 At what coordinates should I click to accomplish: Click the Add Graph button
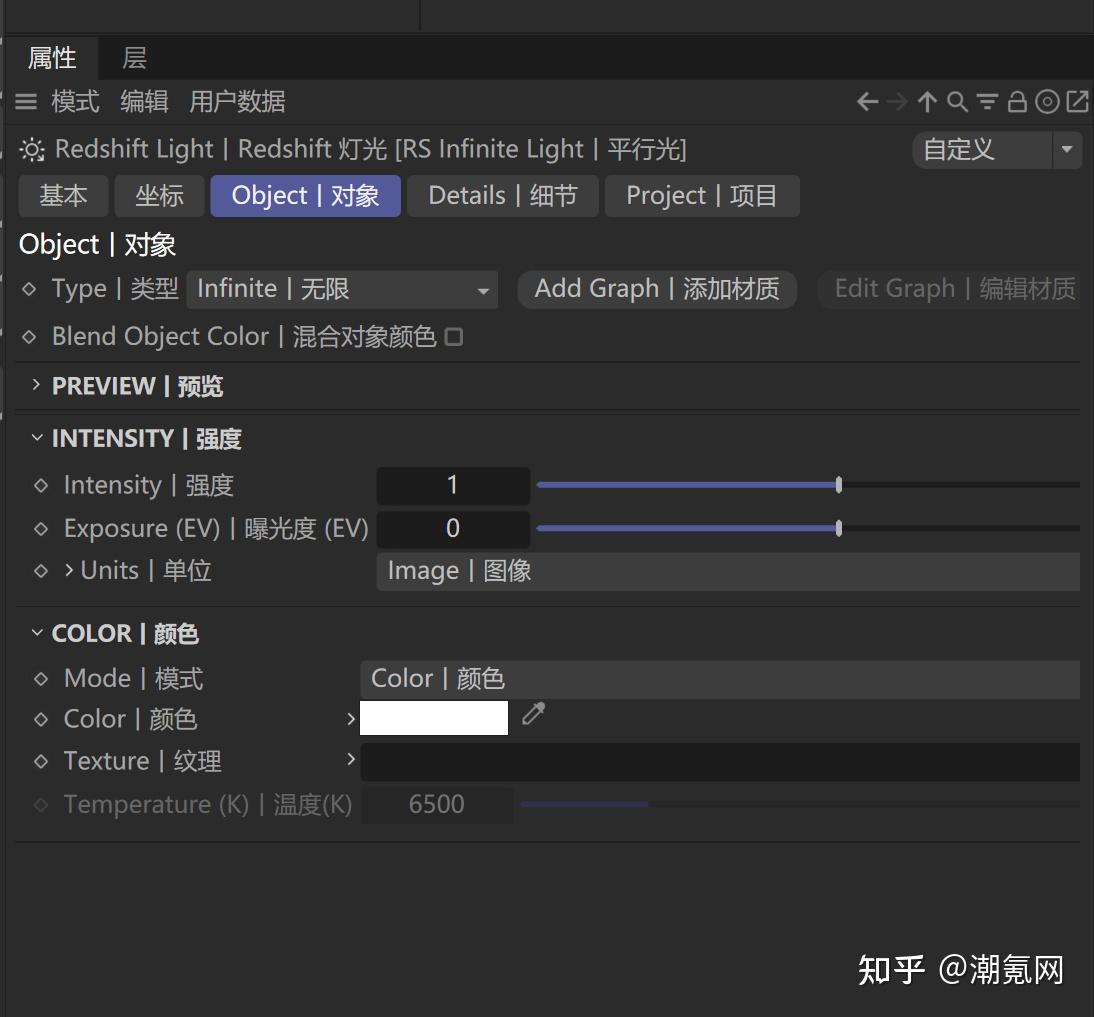[x=656, y=289]
